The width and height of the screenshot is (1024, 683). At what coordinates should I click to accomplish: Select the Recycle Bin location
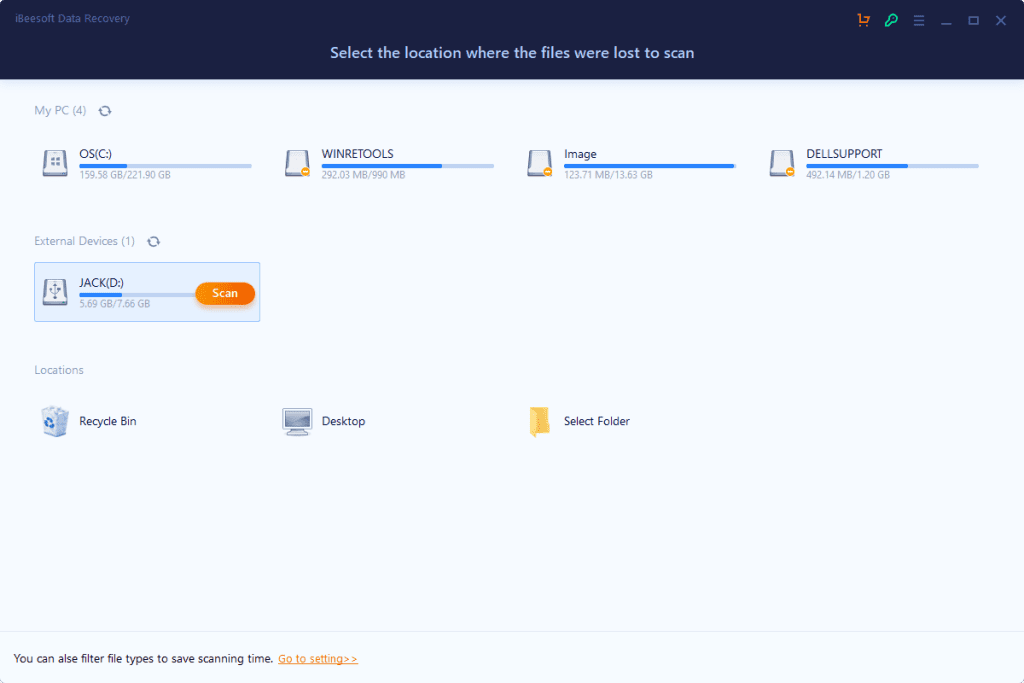point(89,421)
